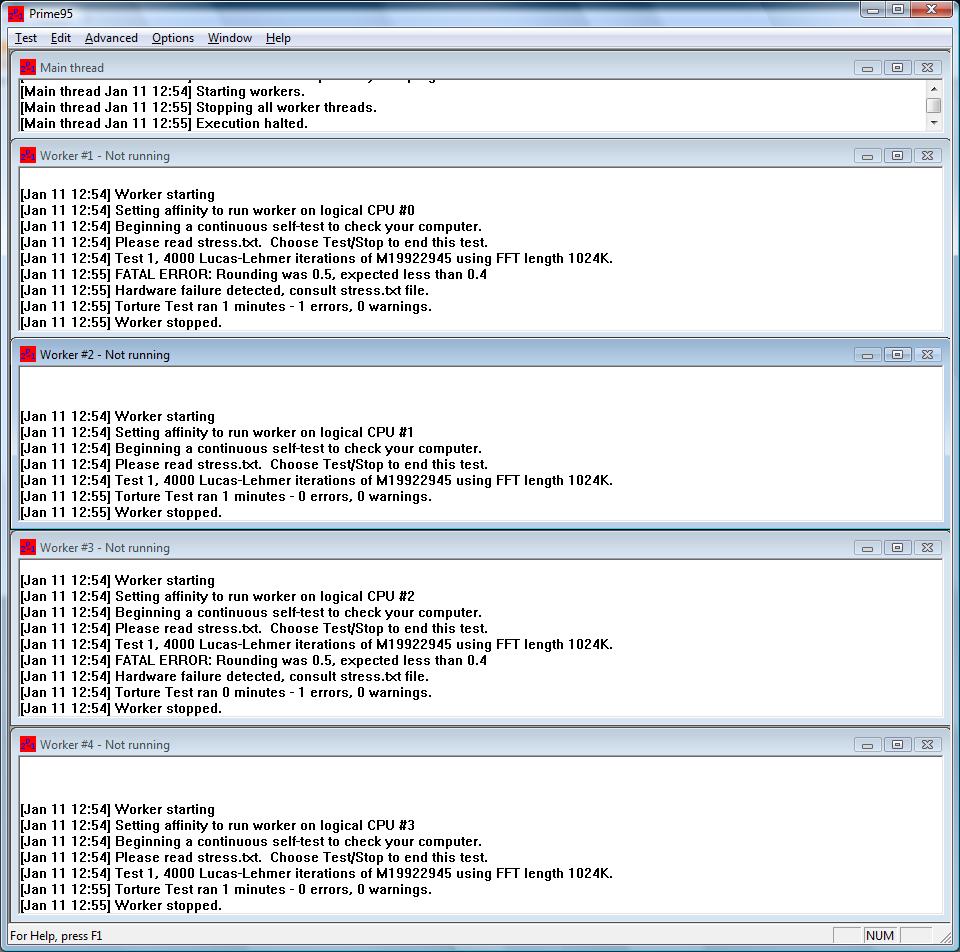960x952 pixels.
Task: Minimize the Worker #2 window
Action: click(x=868, y=355)
